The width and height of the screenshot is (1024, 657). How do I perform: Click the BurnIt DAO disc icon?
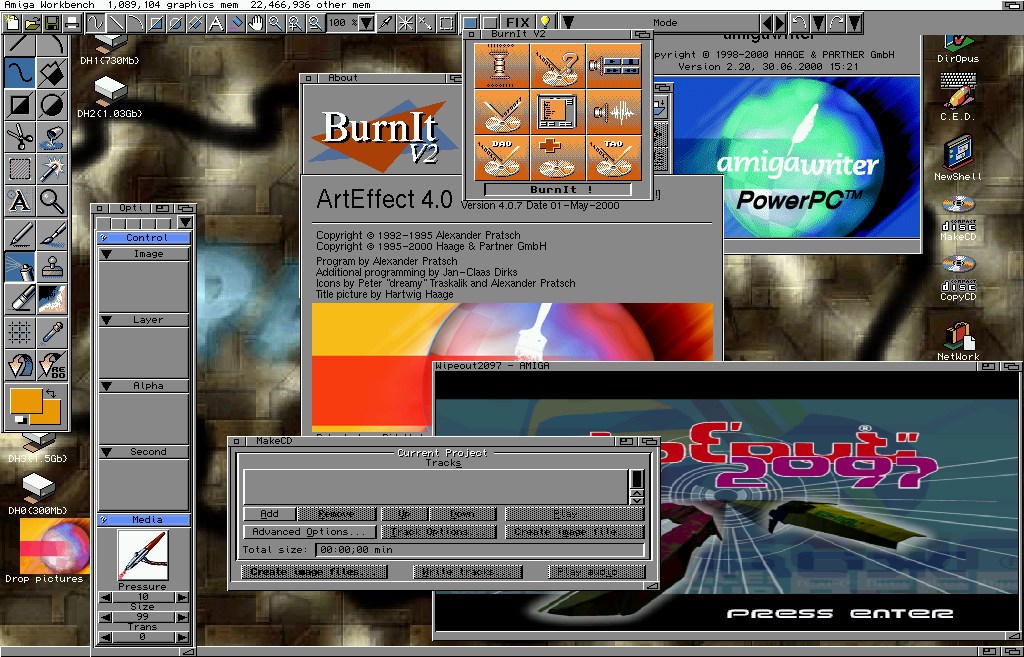point(502,158)
